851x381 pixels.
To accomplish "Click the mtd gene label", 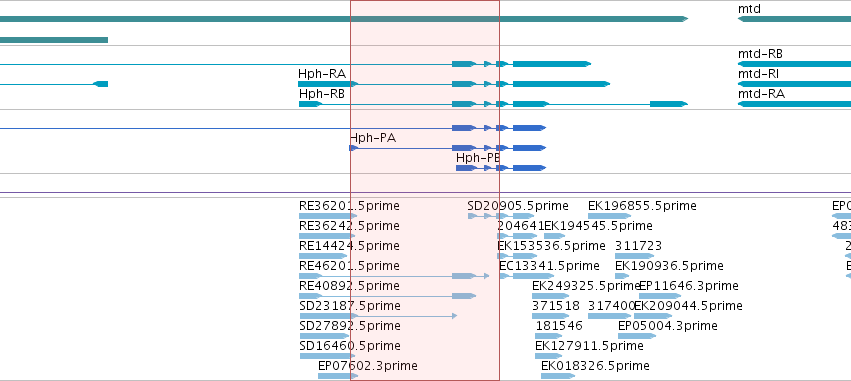I will pos(749,9).
